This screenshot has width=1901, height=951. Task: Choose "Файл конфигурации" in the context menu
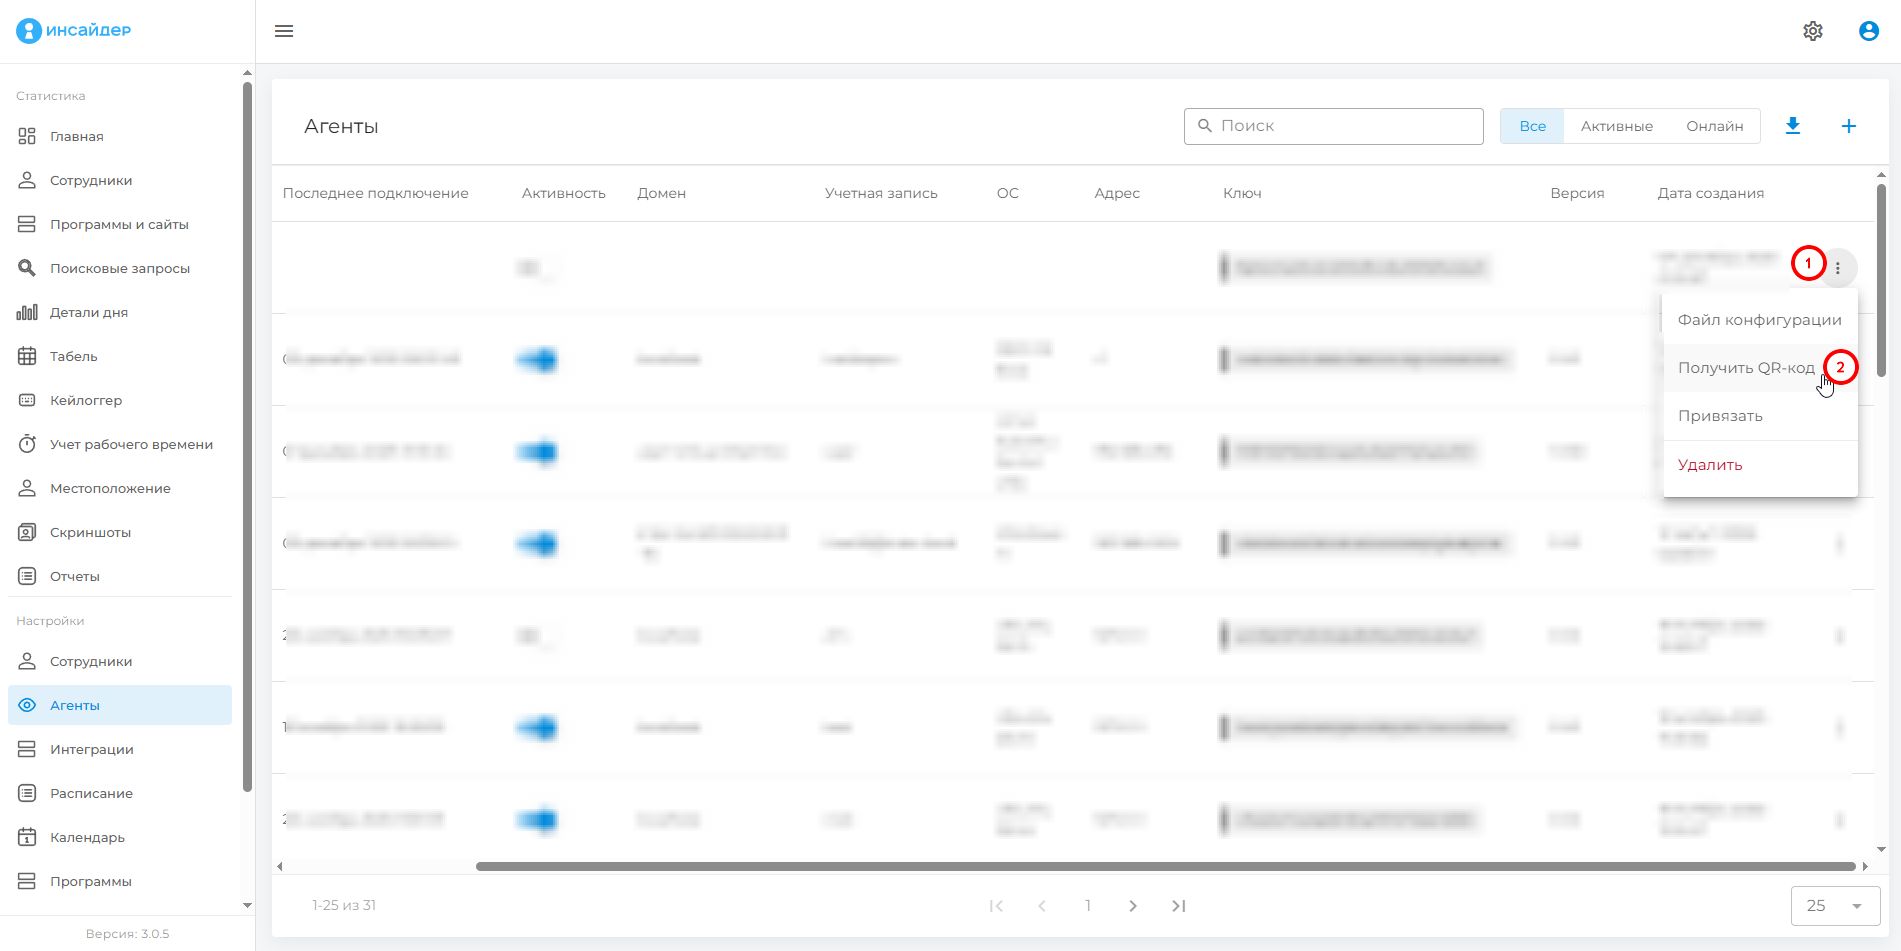(1759, 320)
